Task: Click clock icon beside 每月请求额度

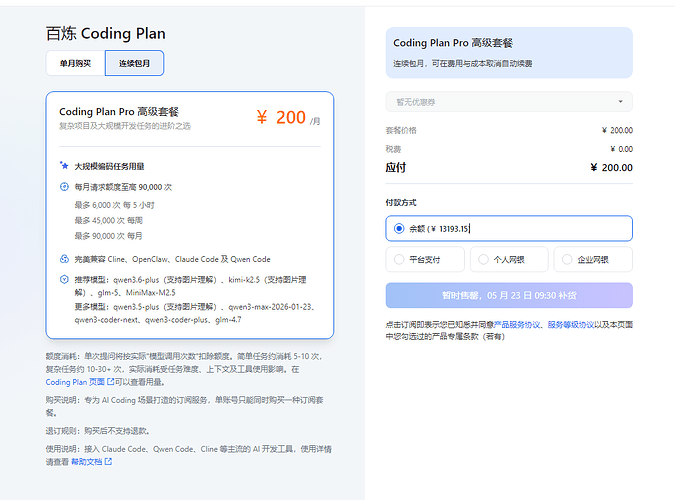Action: click(x=64, y=187)
